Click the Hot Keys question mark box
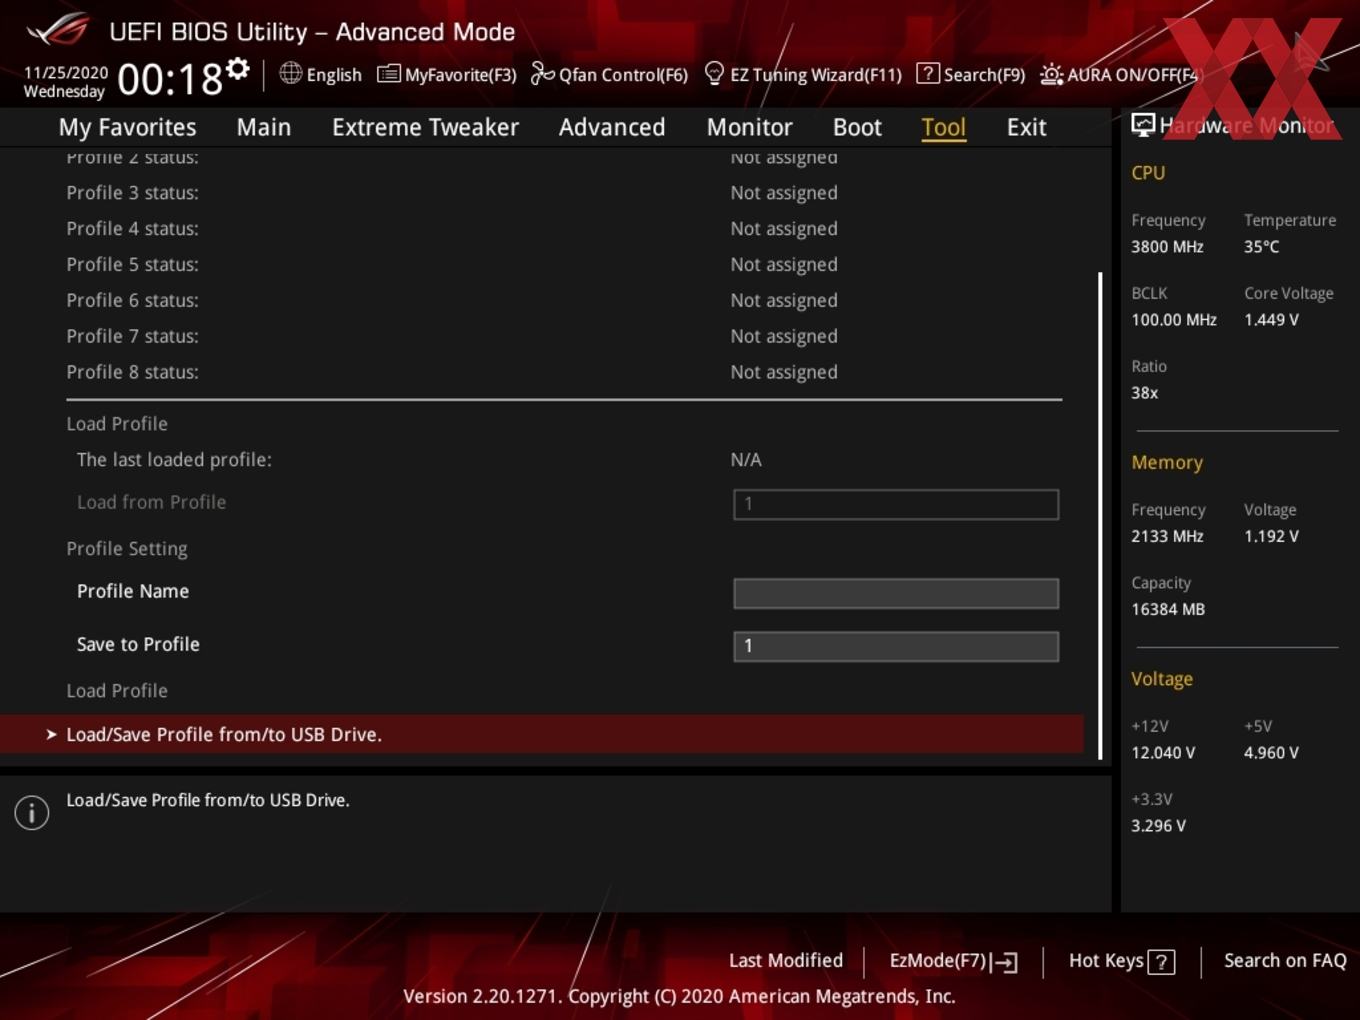This screenshot has width=1360, height=1020. 1161,962
